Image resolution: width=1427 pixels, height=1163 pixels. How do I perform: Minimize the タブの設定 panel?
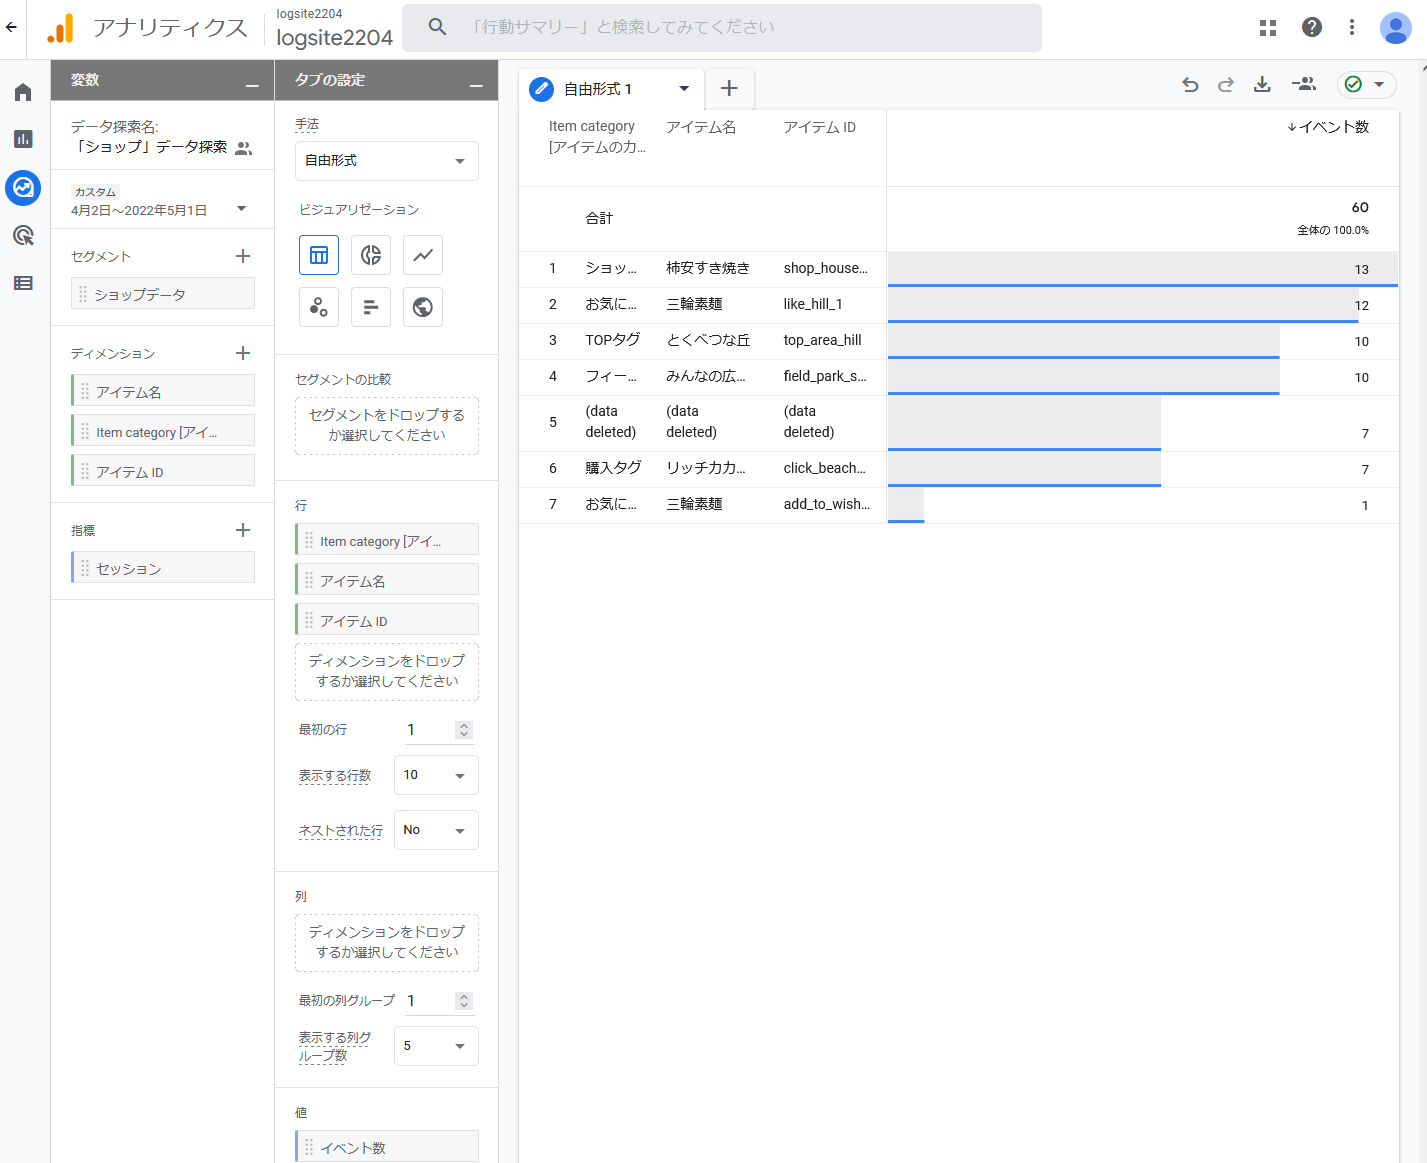(x=477, y=86)
